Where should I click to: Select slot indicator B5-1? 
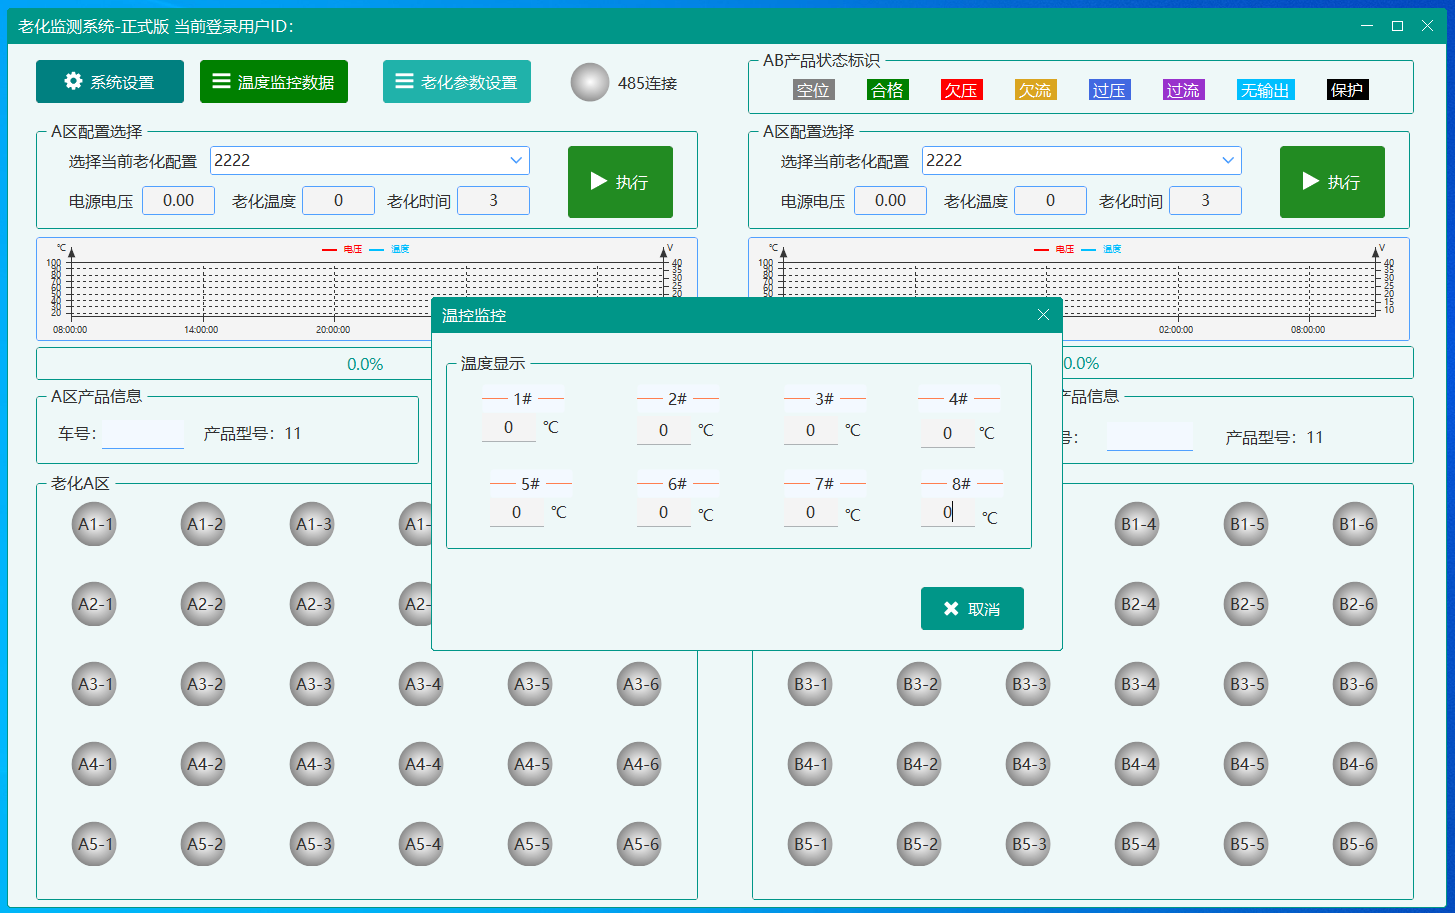tap(810, 844)
